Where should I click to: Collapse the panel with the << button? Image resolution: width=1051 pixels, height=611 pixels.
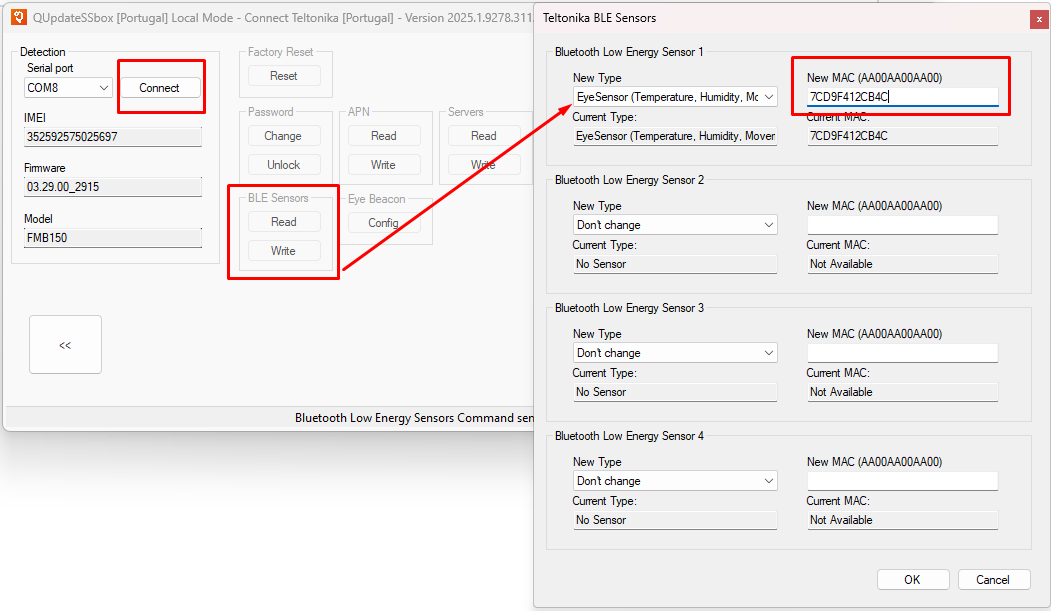point(65,345)
